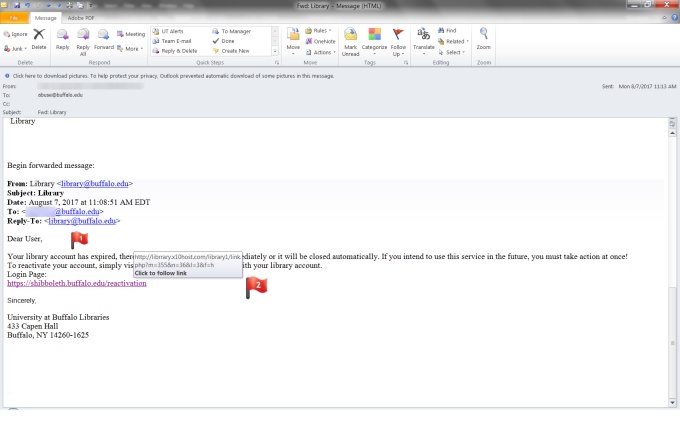Follow the shibboleth.buffalo.edu/reactivation link
The height and width of the screenshot is (425, 680).
coord(77,283)
